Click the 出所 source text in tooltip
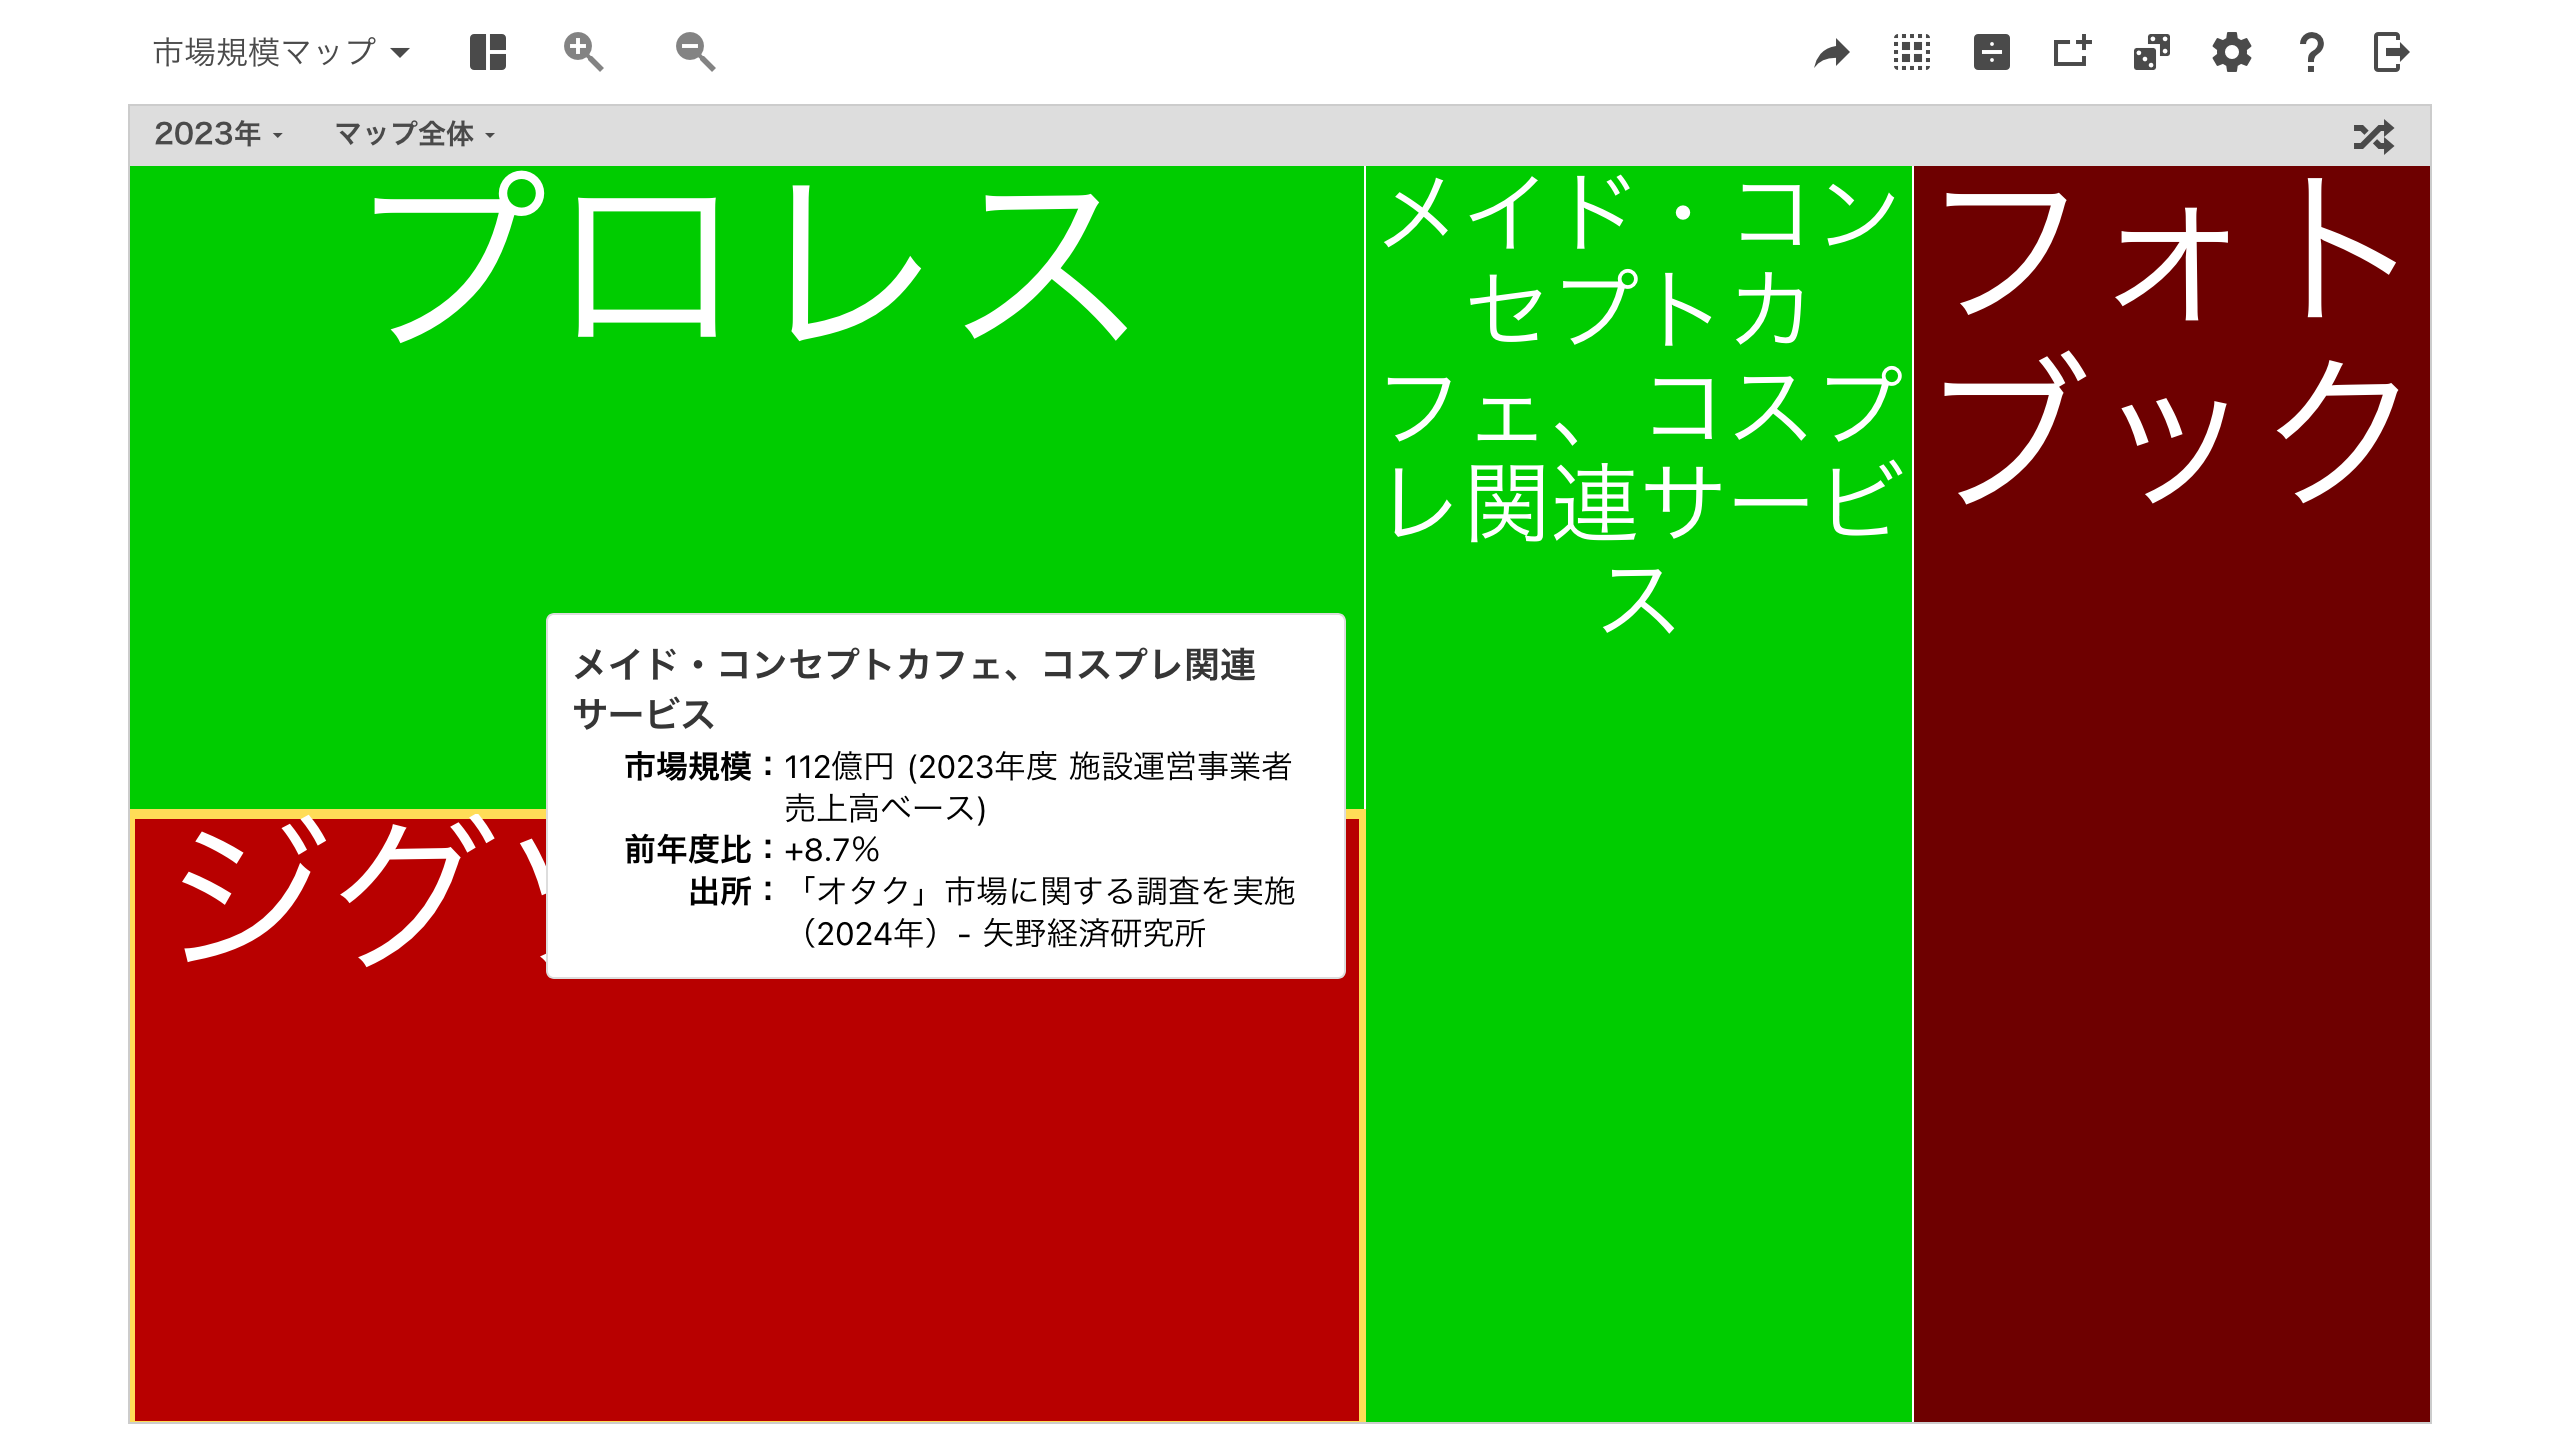The height and width of the screenshot is (1440, 2560). (1040, 912)
